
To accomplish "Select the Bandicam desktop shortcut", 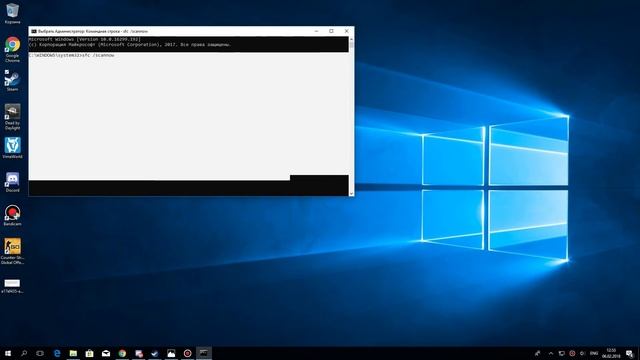I will pos(12,216).
